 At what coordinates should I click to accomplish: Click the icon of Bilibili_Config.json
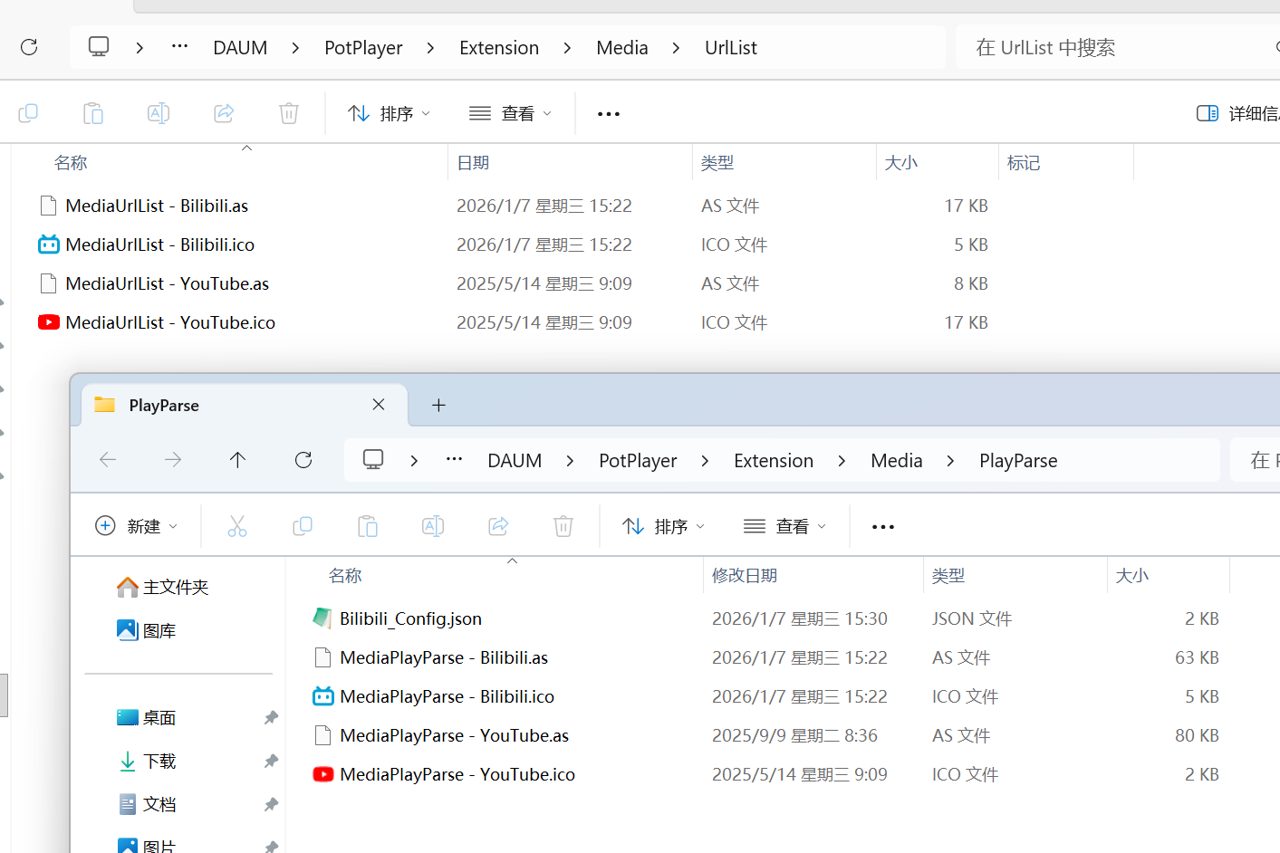[322, 618]
